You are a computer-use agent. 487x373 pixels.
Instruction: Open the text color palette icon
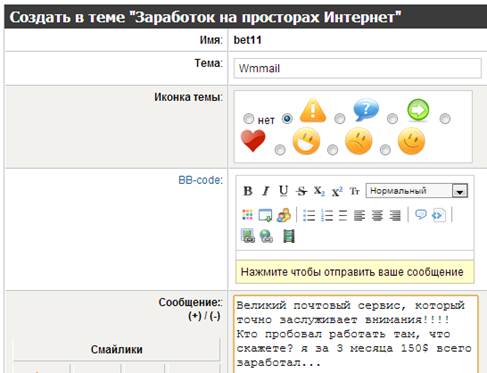[247, 215]
